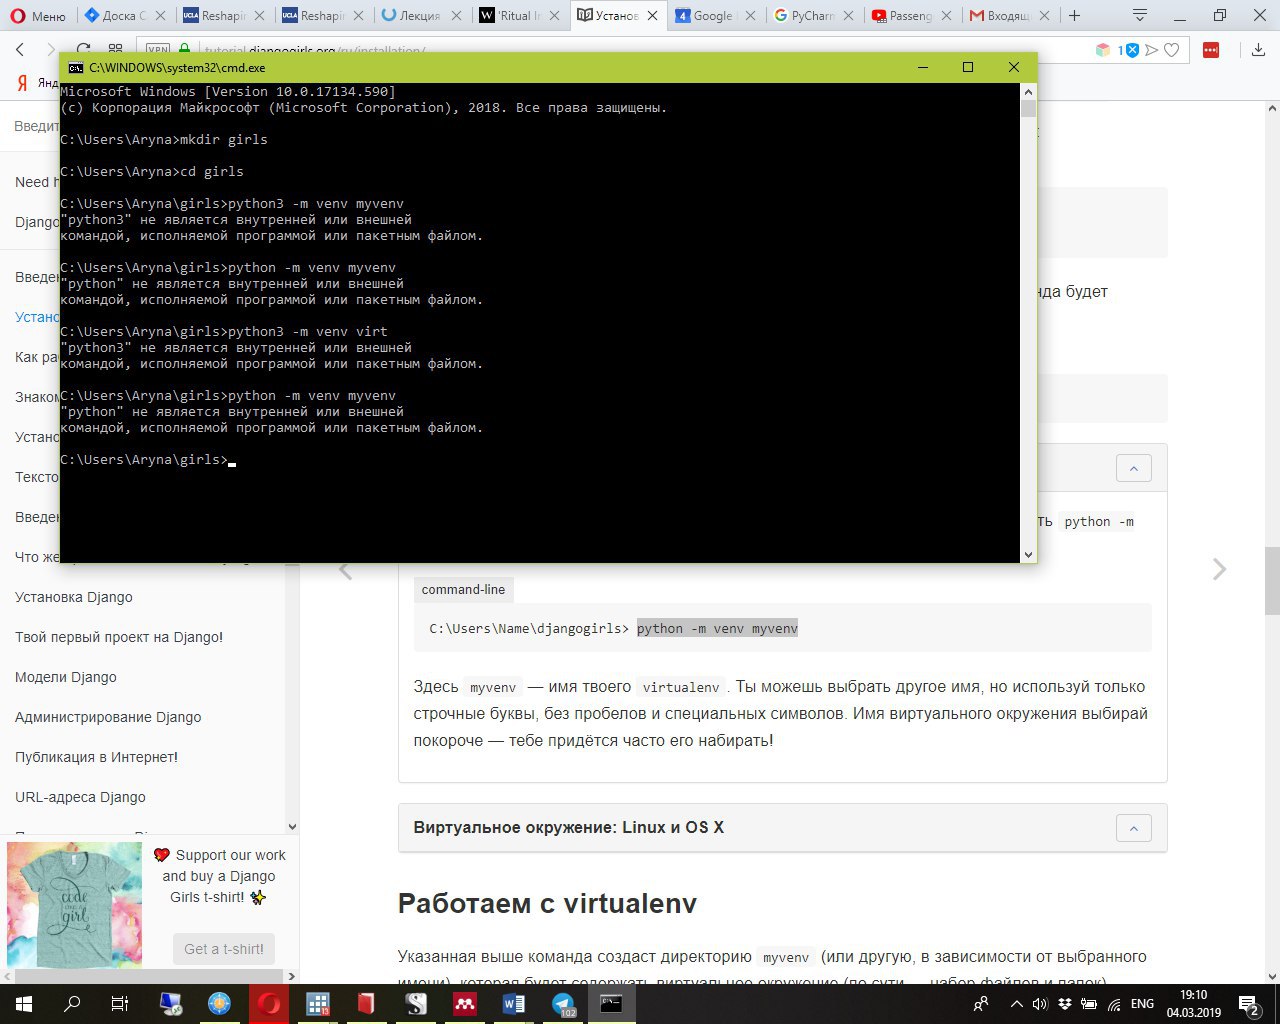Open the Установка Django sidebar link
The height and width of the screenshot is (1024, 1280).
(74, 597)
